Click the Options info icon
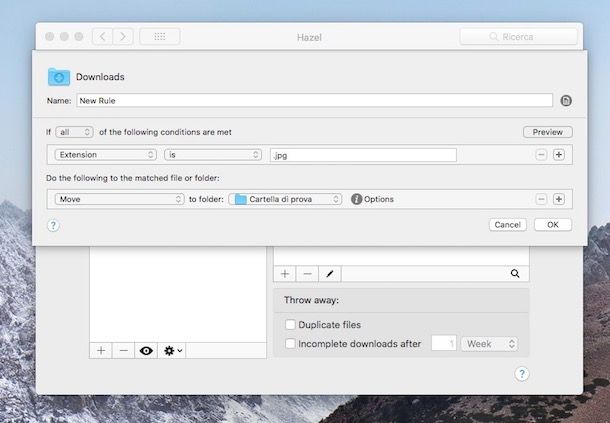 356,199
